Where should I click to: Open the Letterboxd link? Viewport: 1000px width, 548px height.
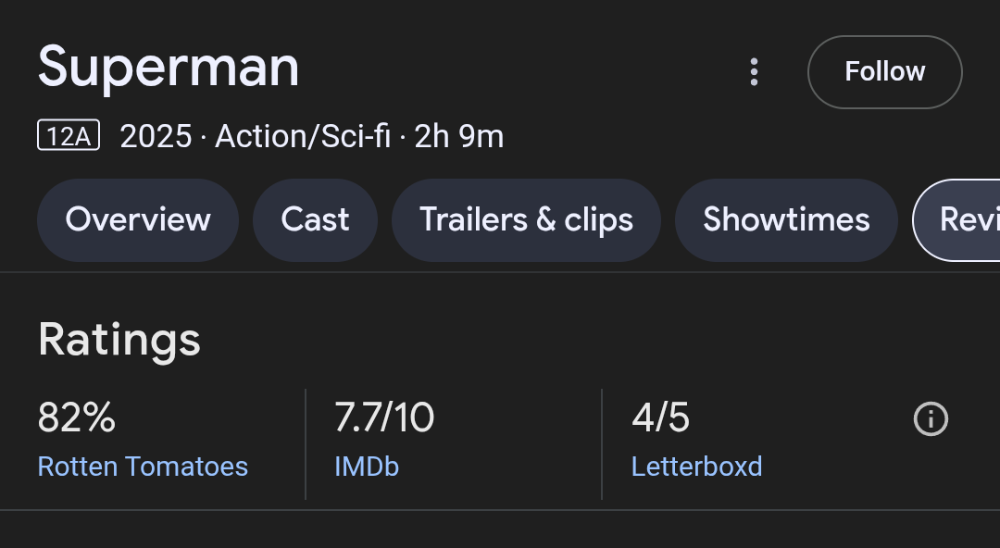[696, 466]
